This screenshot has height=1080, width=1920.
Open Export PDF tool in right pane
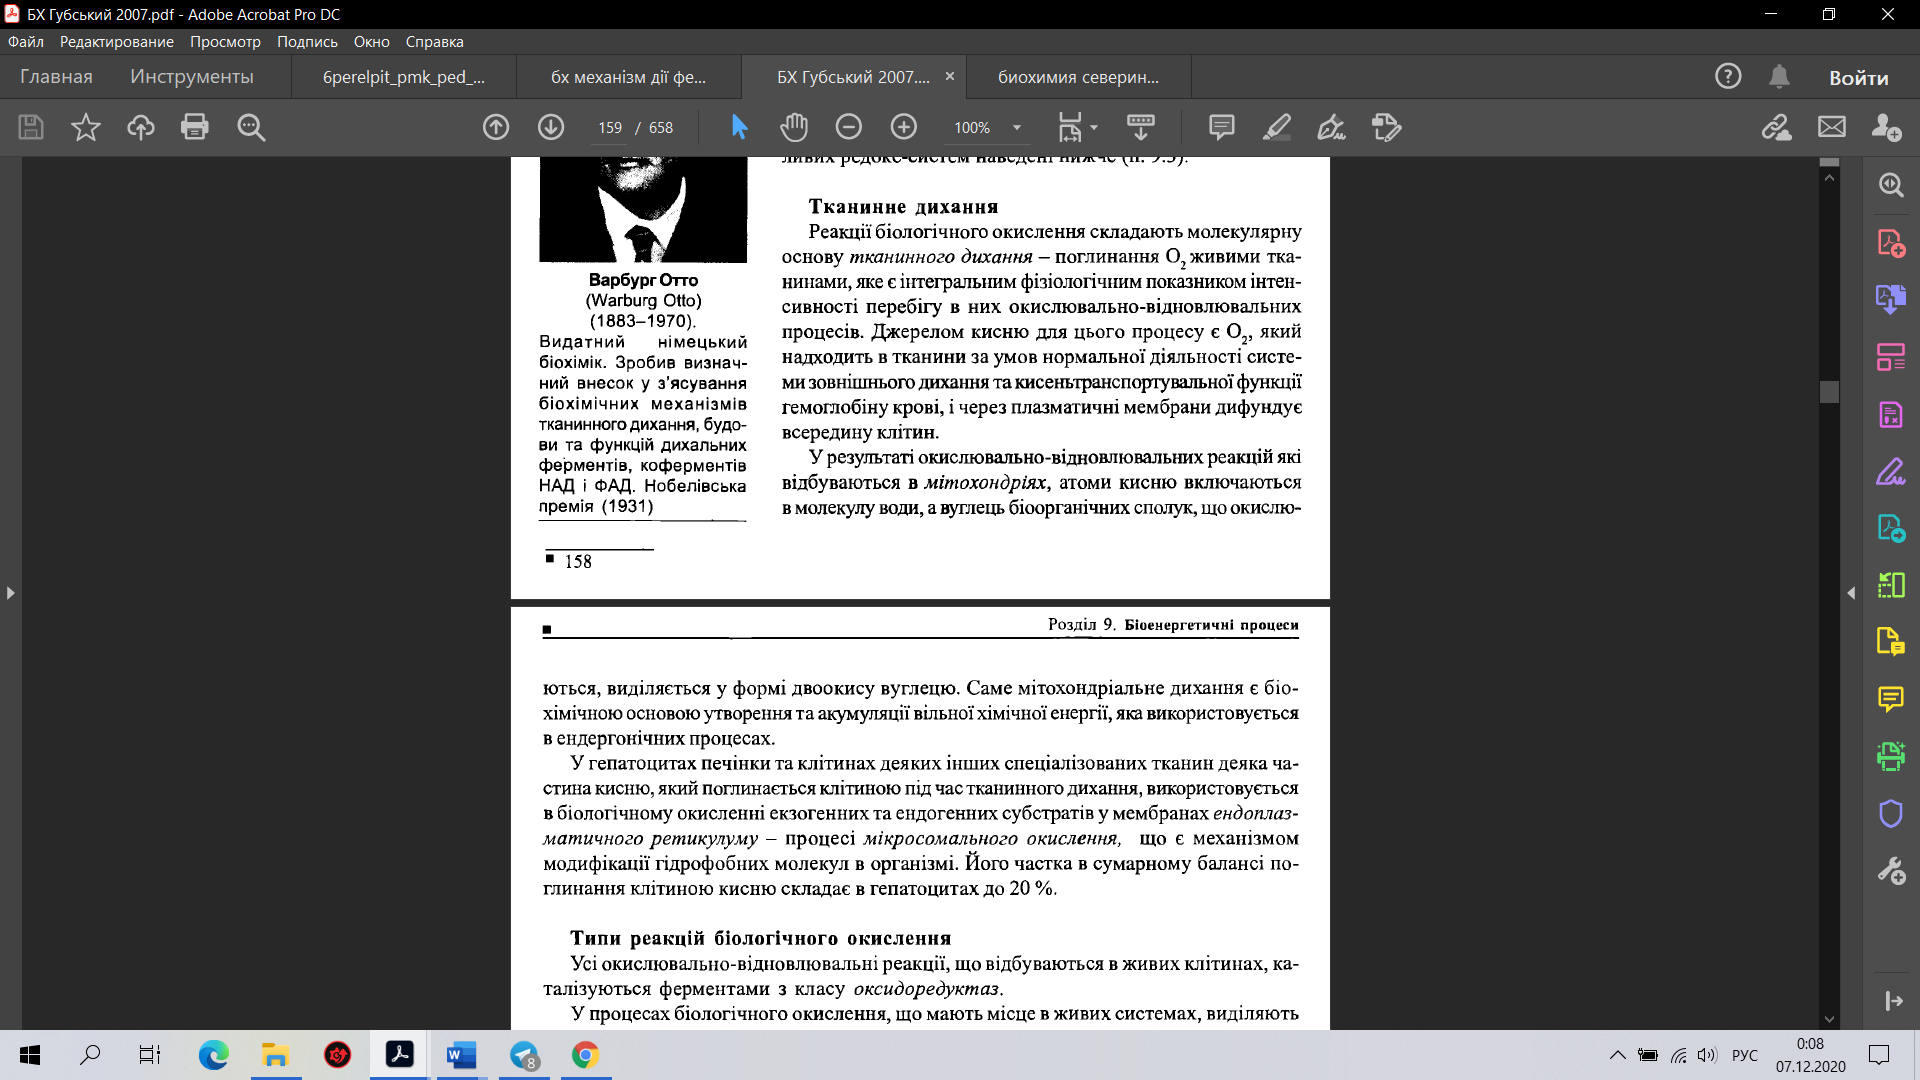pos(1891,299)
